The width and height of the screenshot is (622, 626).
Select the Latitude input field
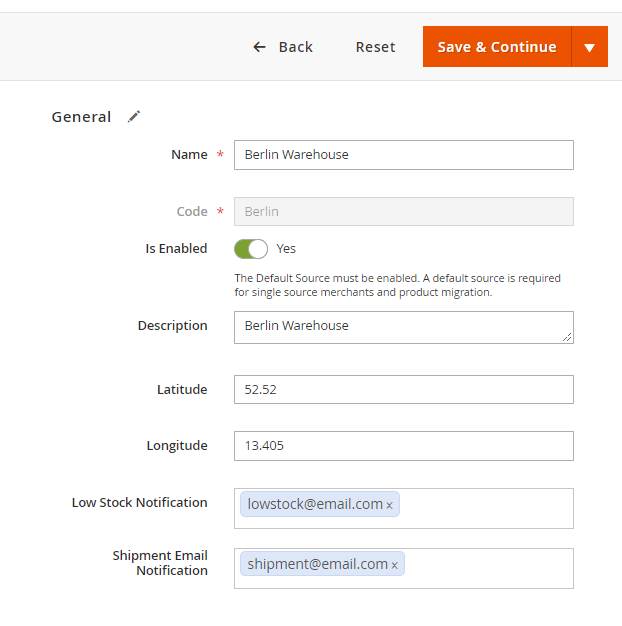point(403,389)
